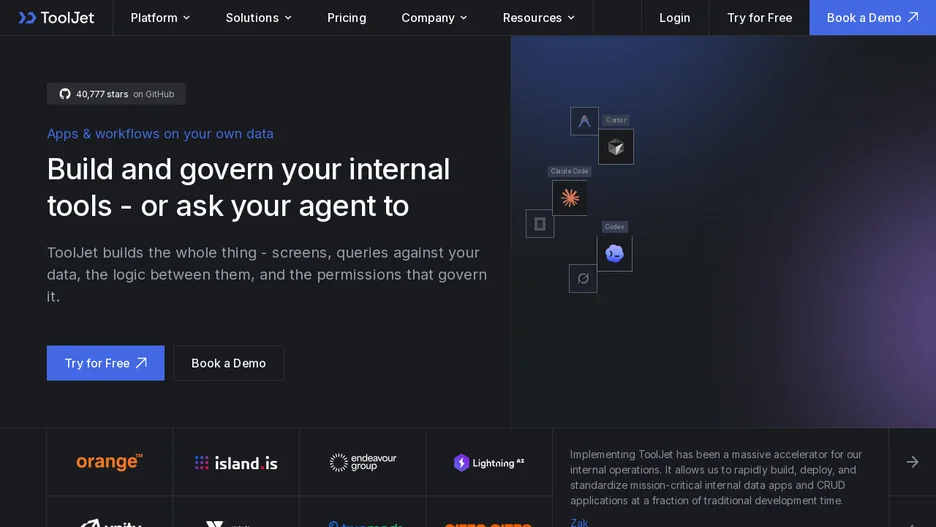Click the island.is logo

[x=236, y=463]
